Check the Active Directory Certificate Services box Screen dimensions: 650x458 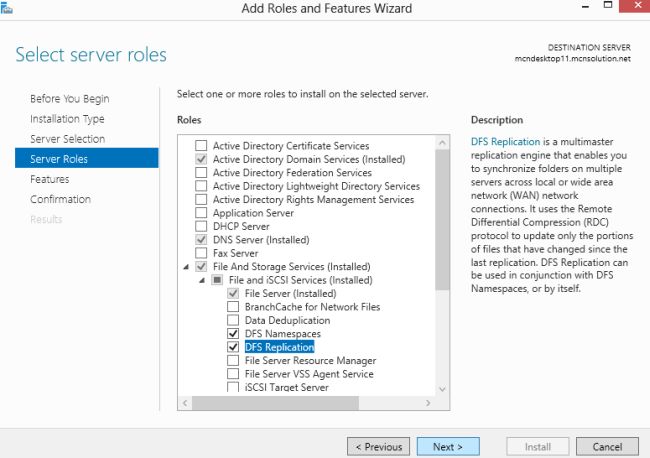203,146
